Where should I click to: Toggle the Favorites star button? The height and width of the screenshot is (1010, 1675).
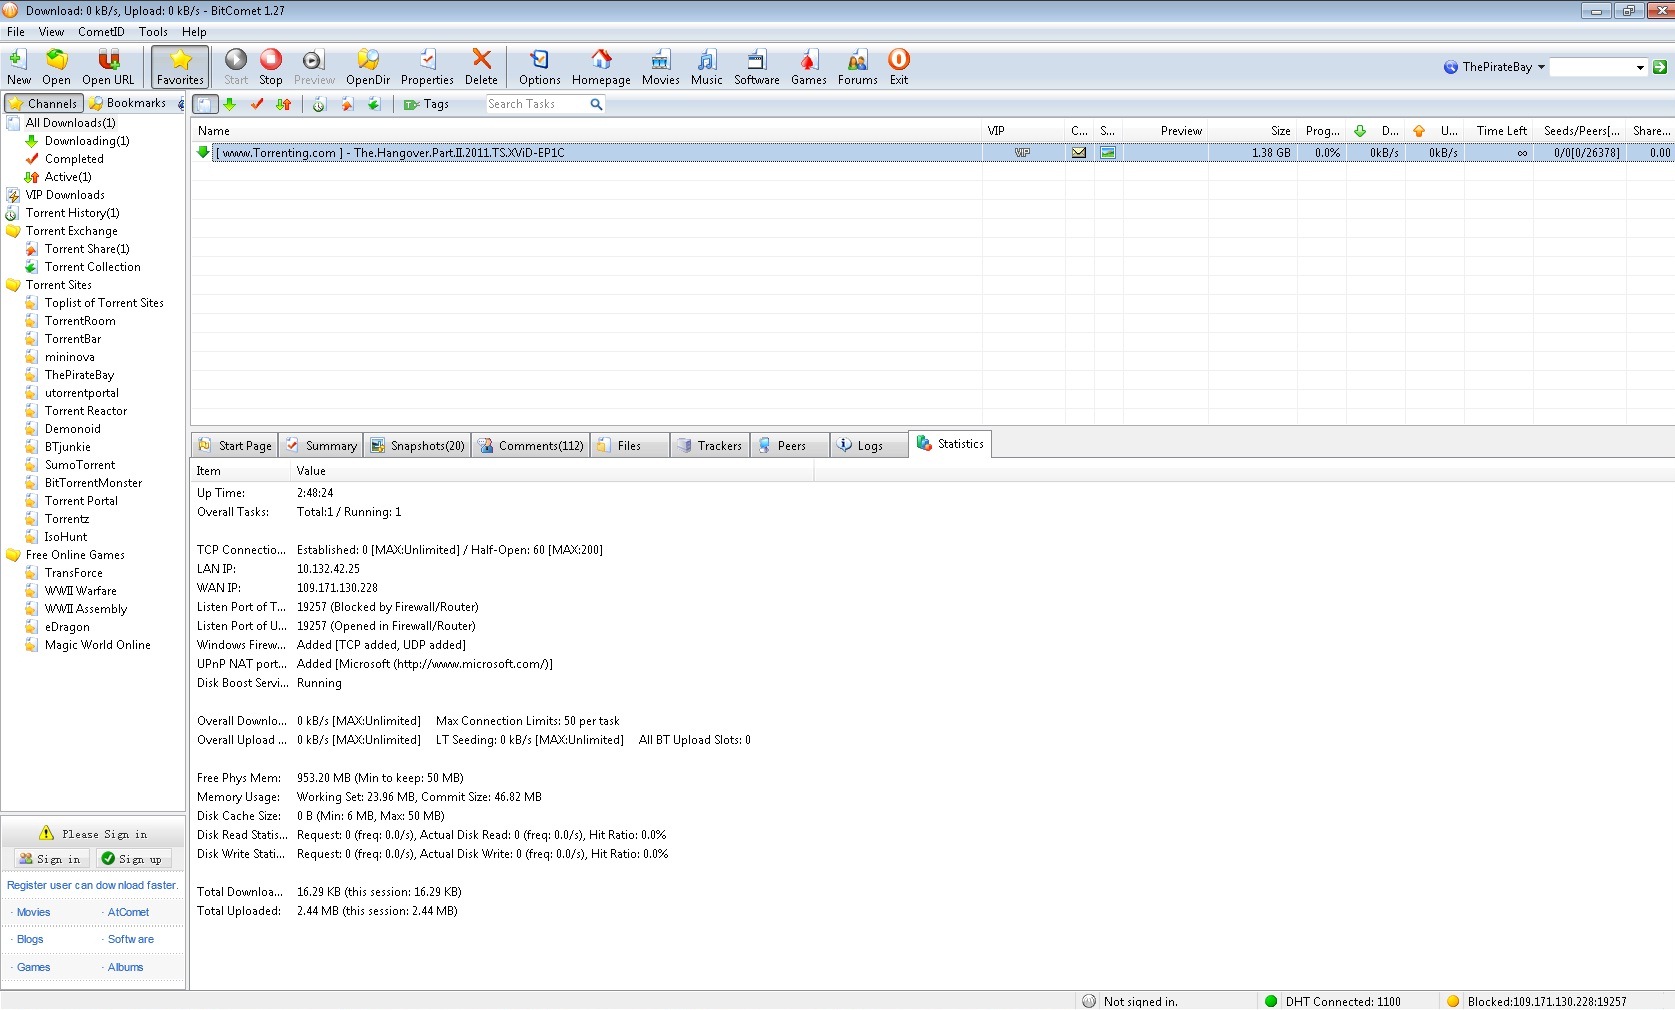[x=180, y=67]
